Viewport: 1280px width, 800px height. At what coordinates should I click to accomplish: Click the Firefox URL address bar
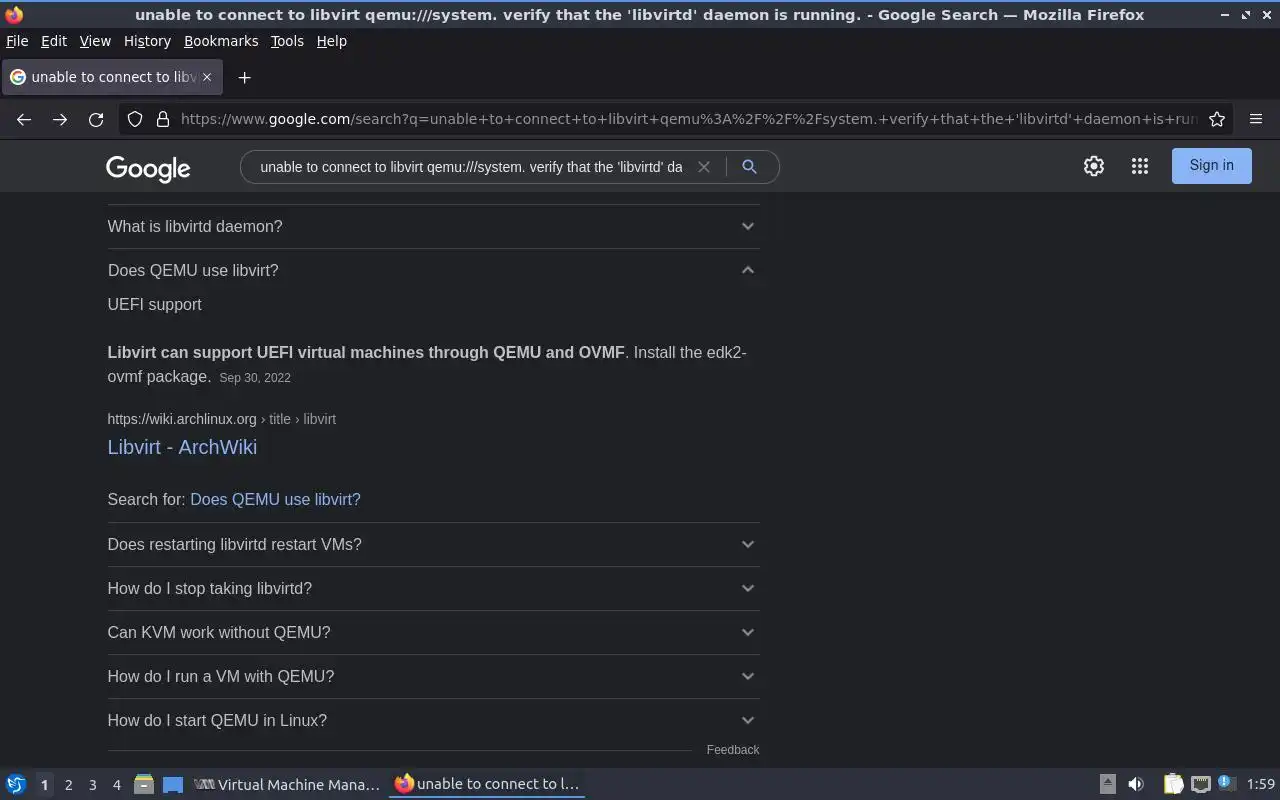coord(688,119)
